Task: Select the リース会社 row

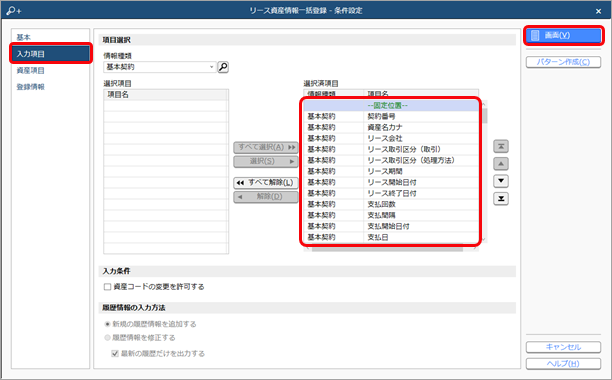Action: click(x=391, y=138)
